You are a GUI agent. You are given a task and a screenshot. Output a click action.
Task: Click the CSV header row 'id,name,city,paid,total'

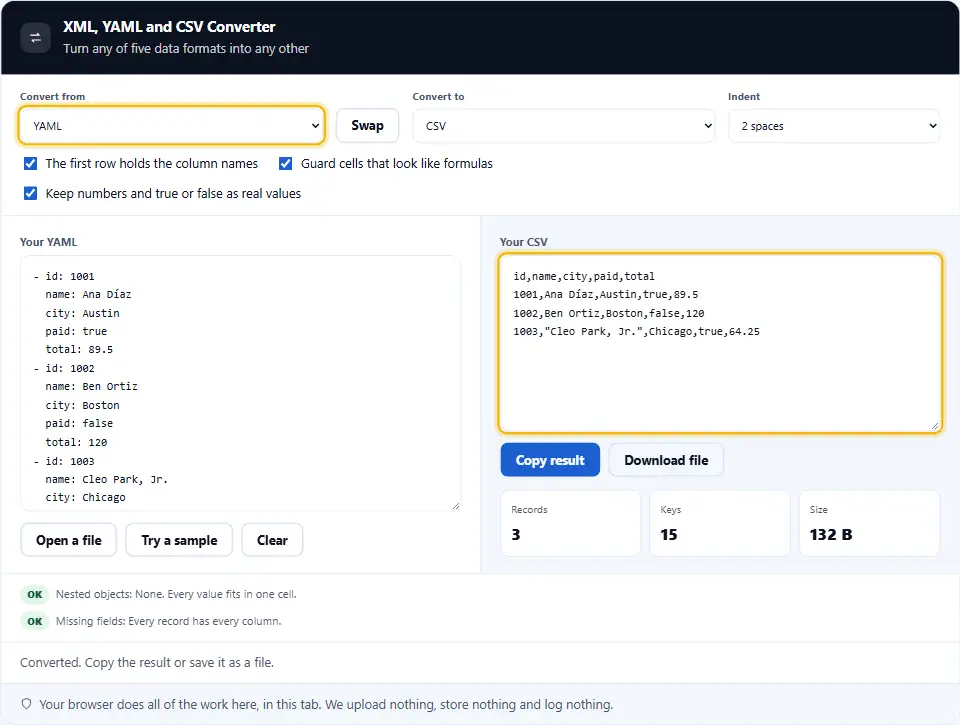coord(583,276)
